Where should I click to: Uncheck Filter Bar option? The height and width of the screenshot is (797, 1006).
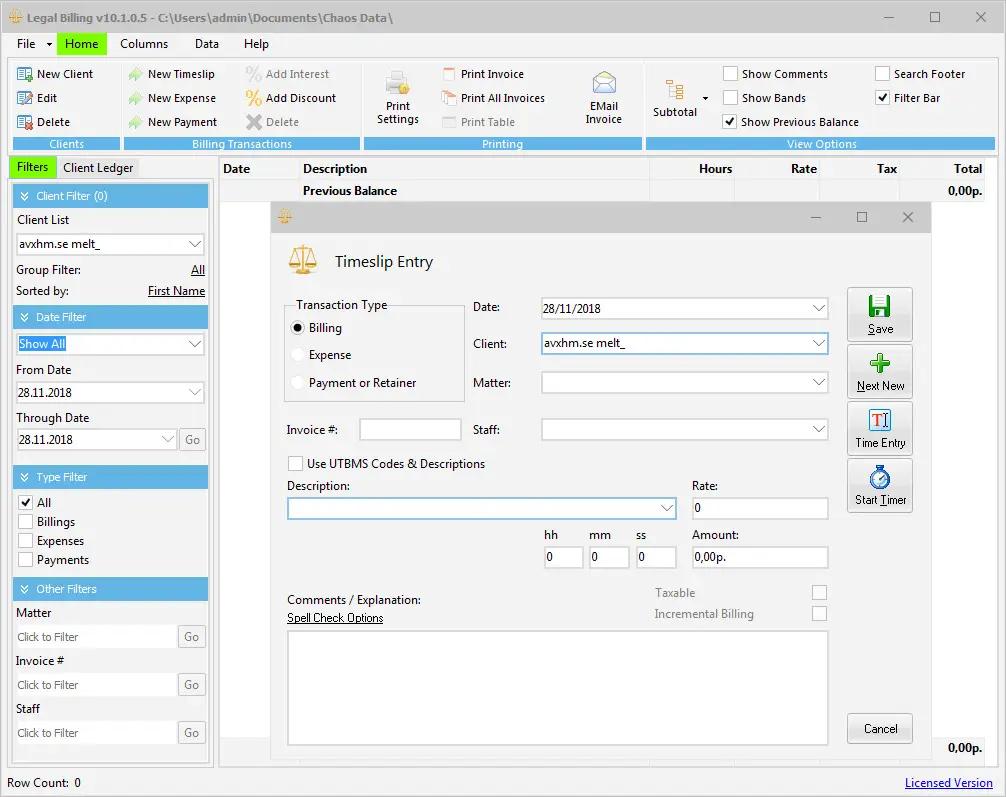click(x=882, y=98)
